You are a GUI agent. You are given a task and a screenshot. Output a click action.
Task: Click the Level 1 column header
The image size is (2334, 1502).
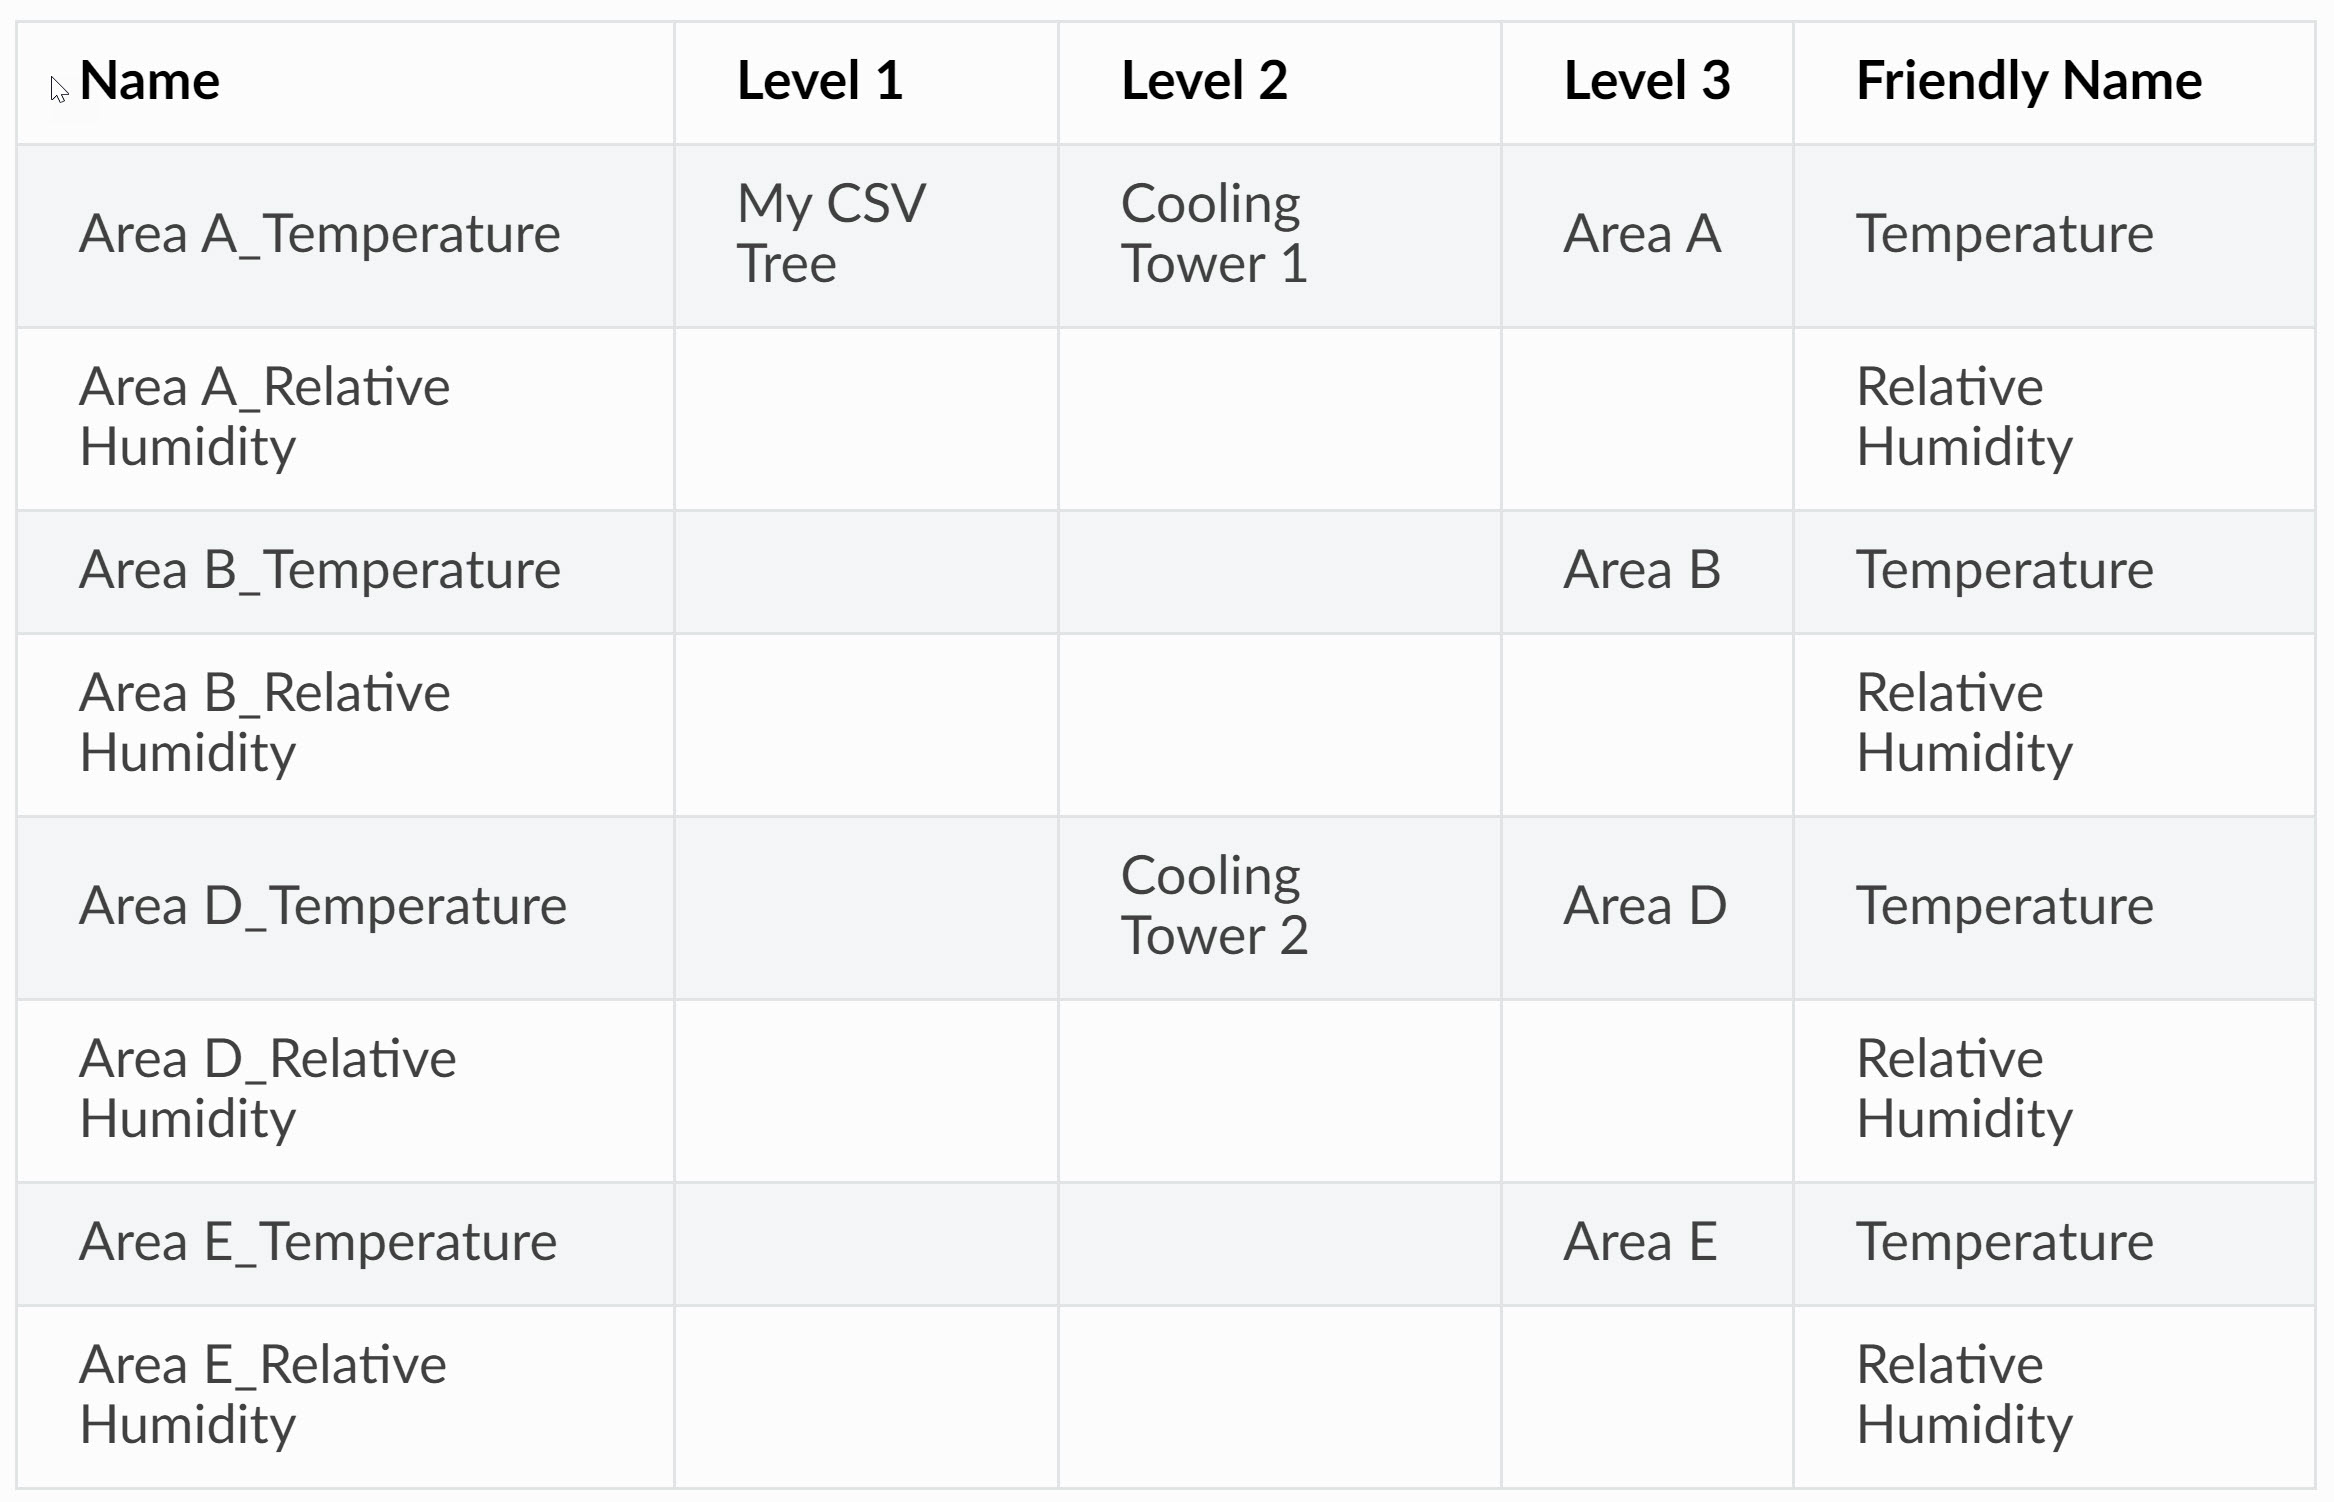pos(866,83)
